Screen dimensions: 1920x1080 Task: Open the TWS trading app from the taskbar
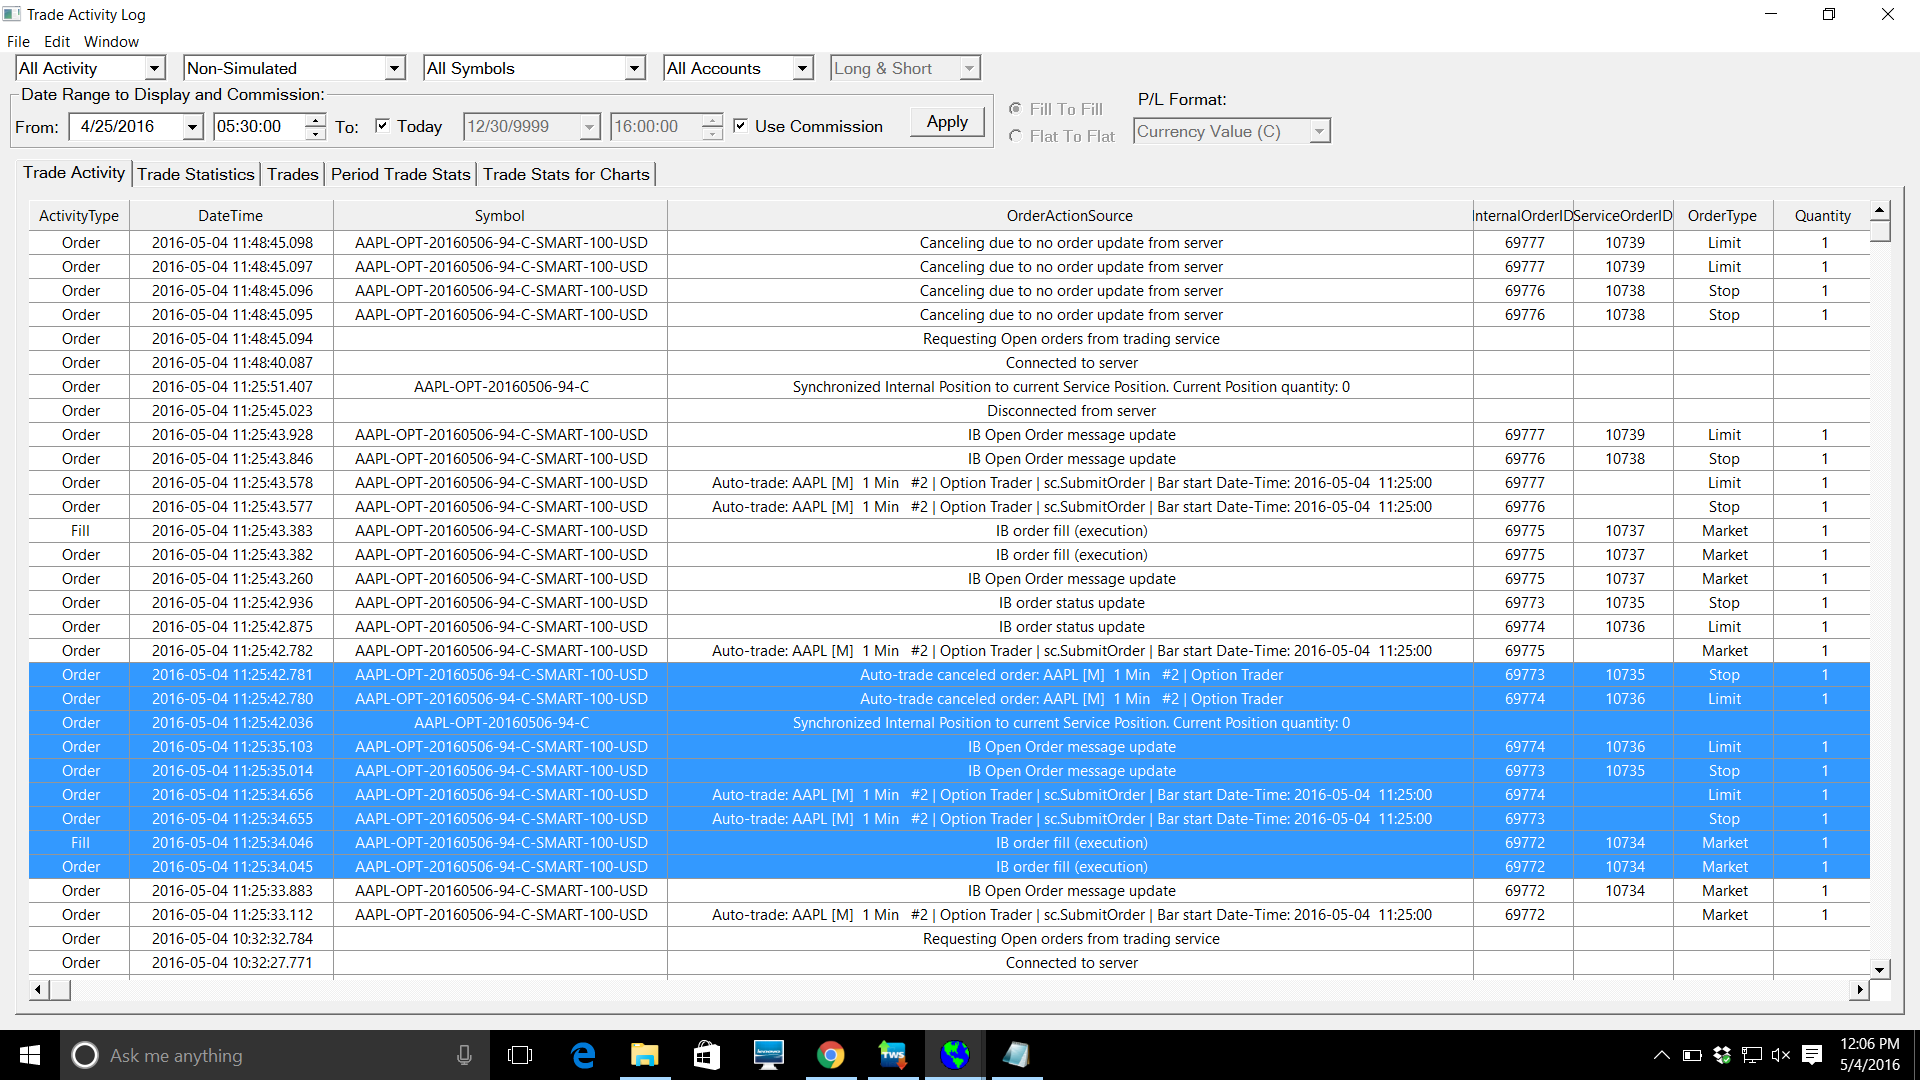point(892,1055)
